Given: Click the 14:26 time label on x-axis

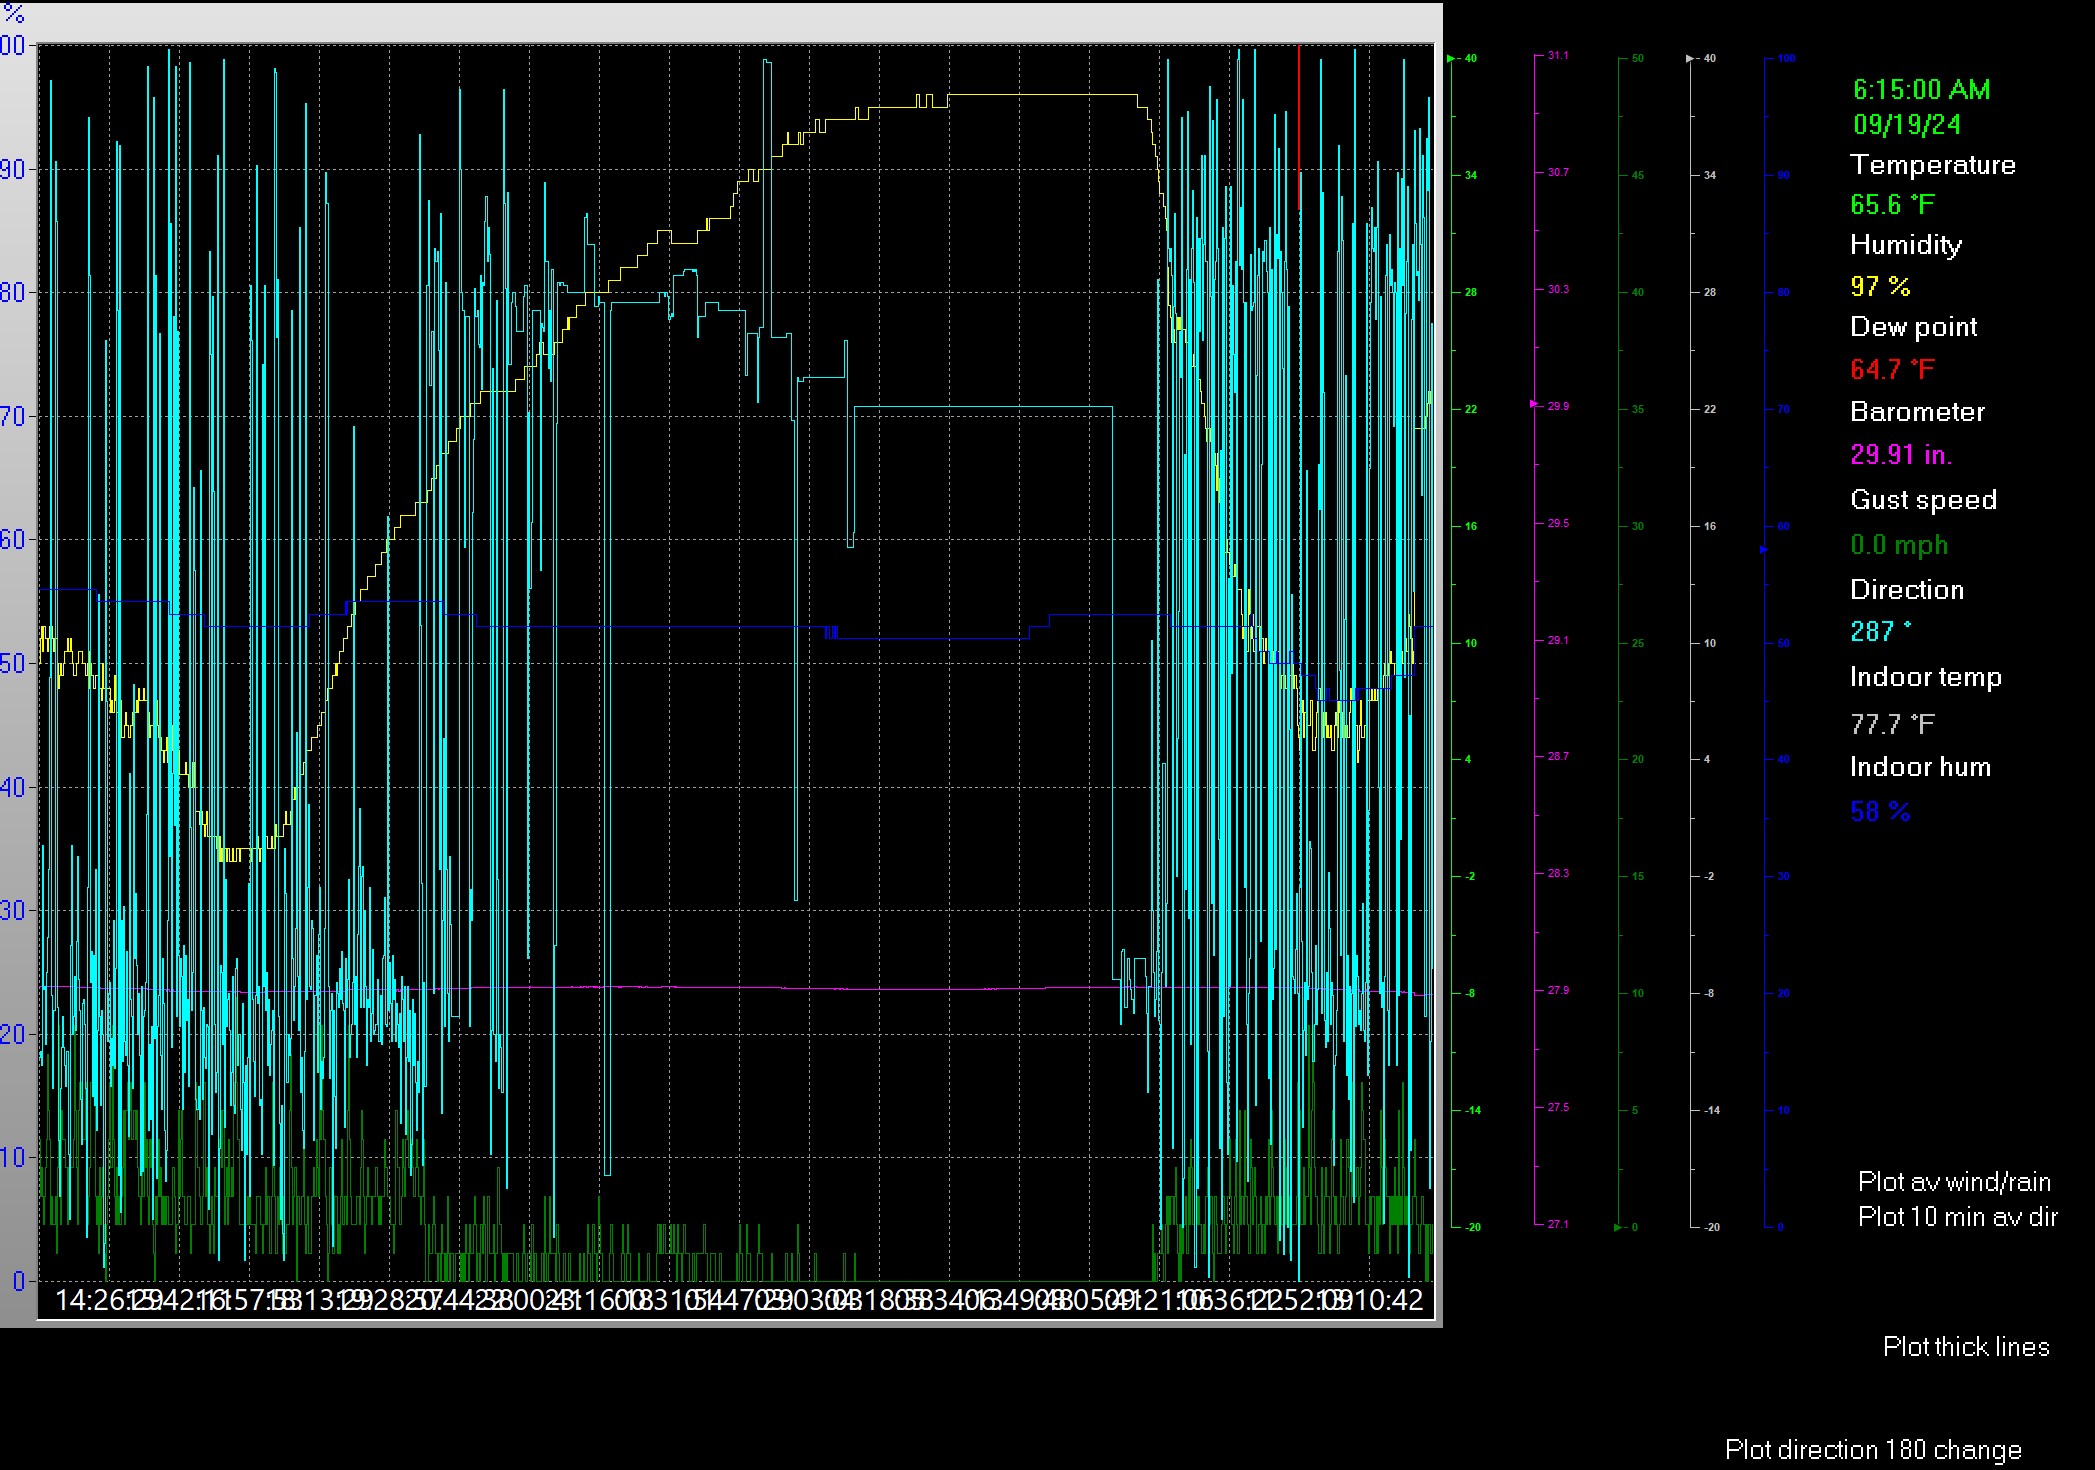Looking at the screenshot, I should point(90,1300).
